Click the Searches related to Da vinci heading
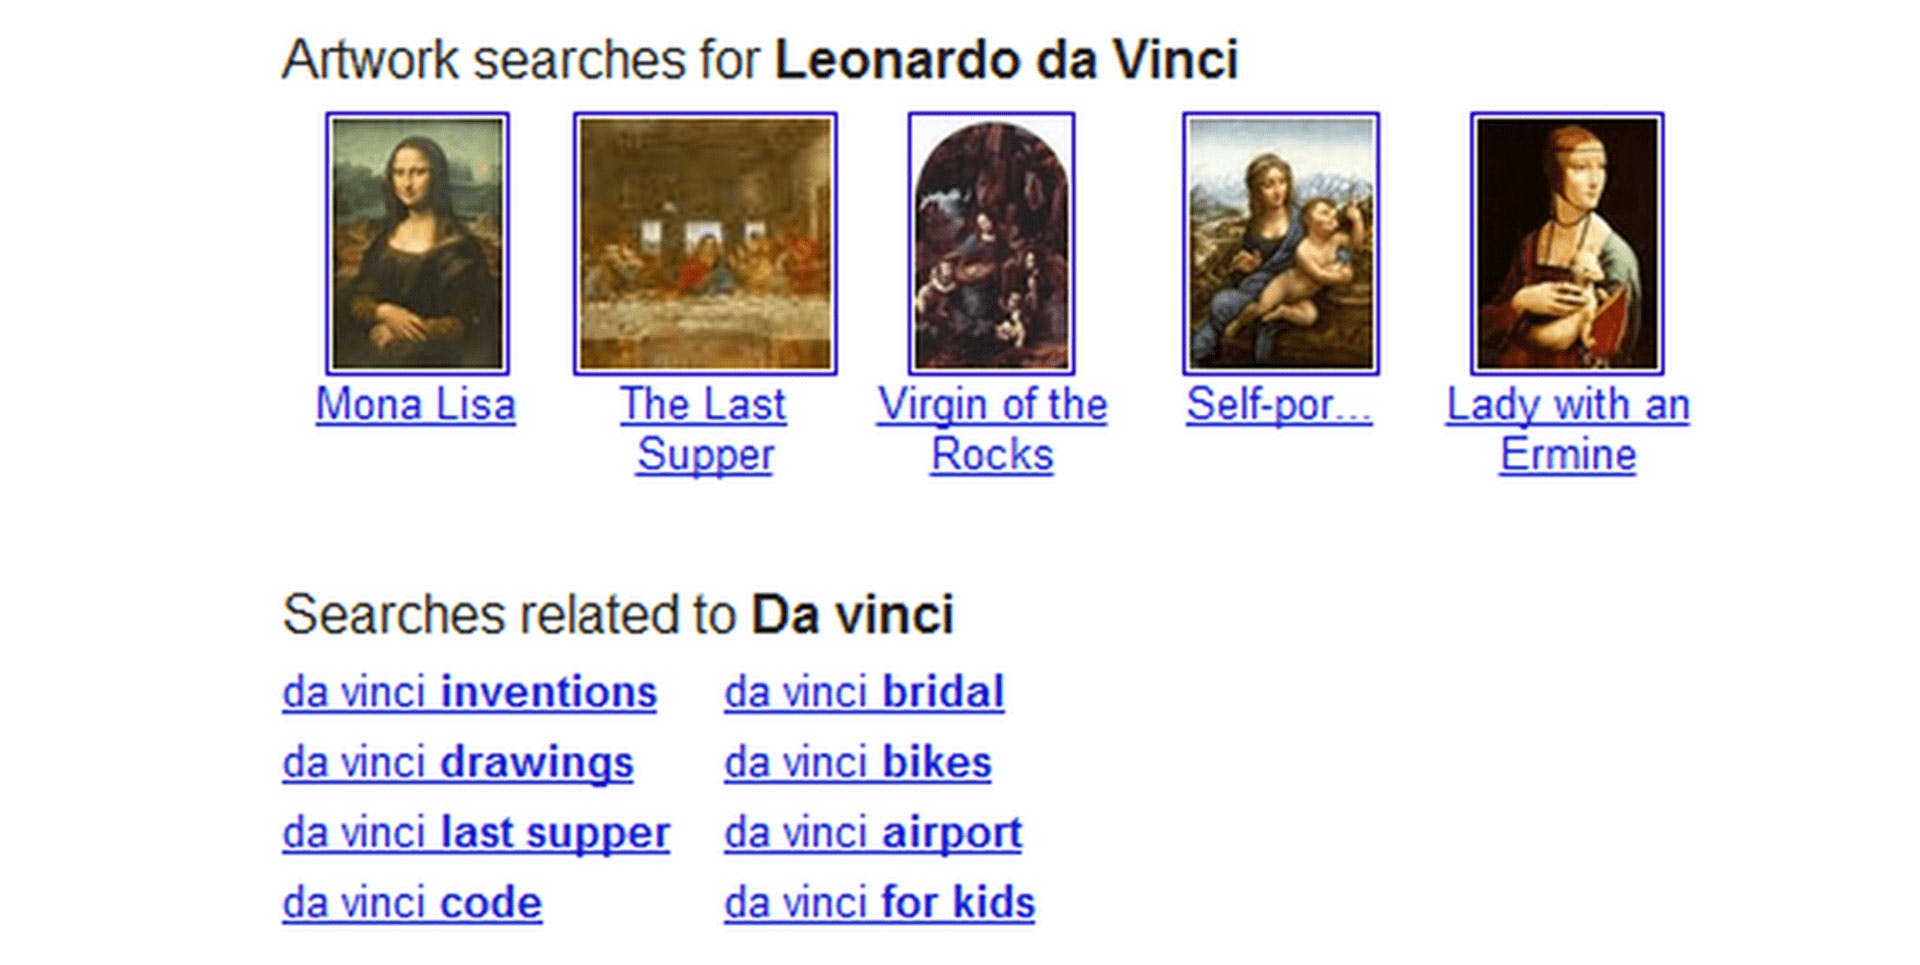The image size is (1920, 965). pyautogui.click(x=618, y=614)
